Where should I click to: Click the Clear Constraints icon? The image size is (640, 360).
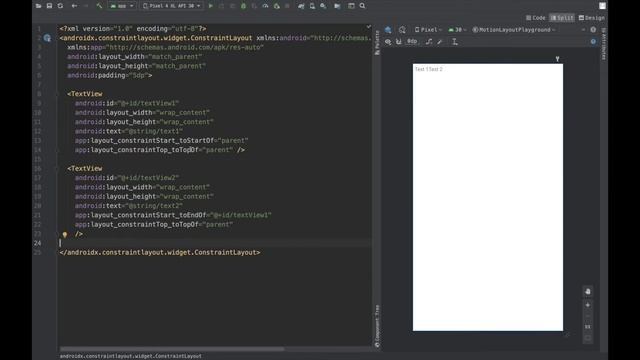pyautogui.click(x=429, y=42)
